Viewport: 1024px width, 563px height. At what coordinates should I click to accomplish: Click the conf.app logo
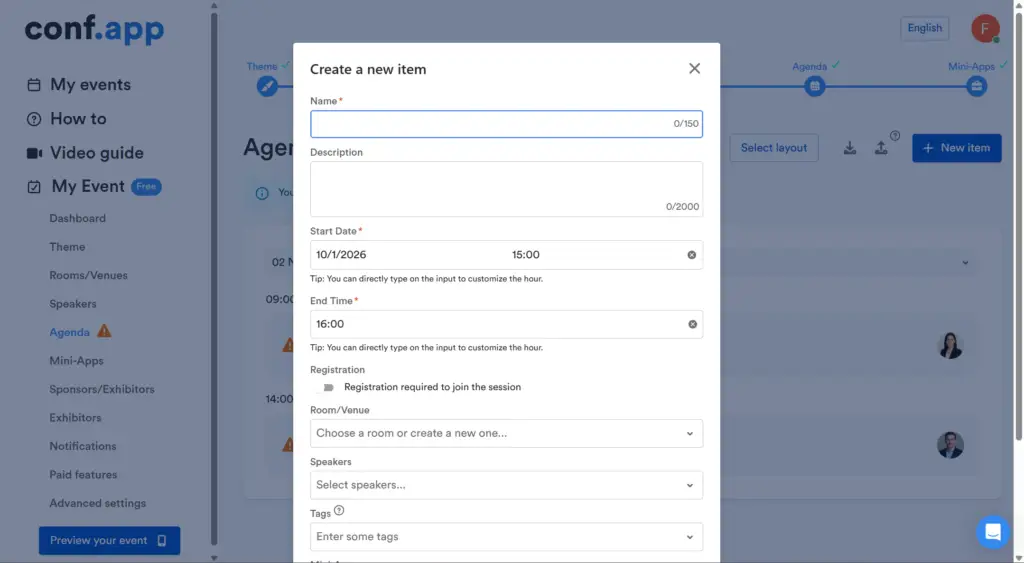pos(95,30)
